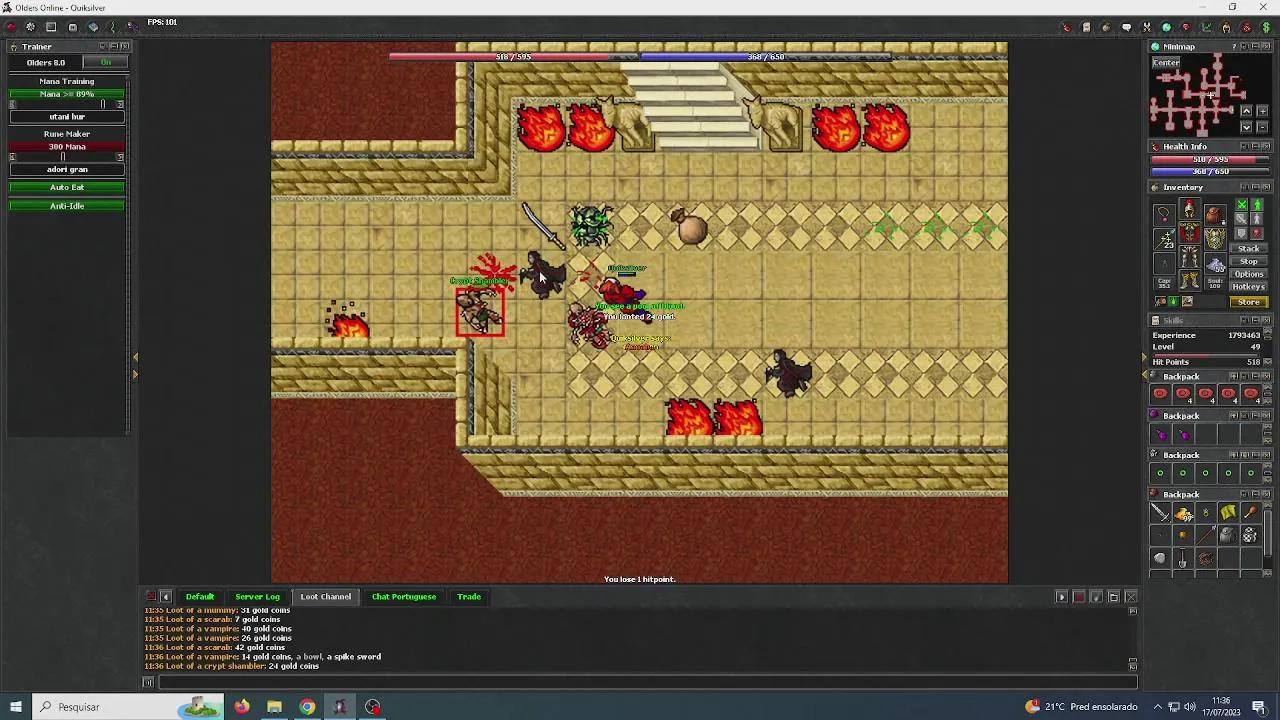Open Hotkeys from Inventory panel
This screenshot has width=1280, height=720.
pyautogui.click(x=1249, y=287)
